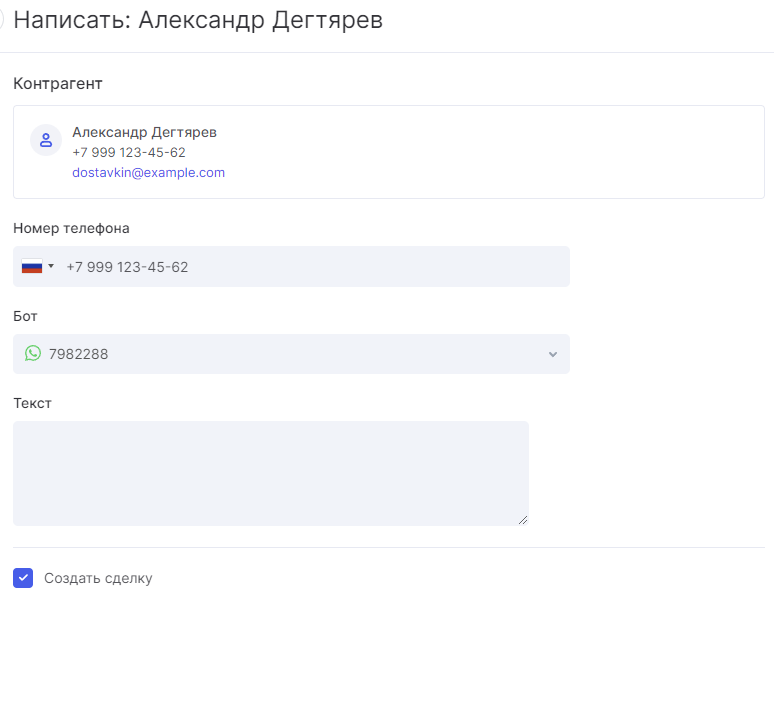Toggle the Создать сделку checkbox
The width and height of the screenshot is (774, 704).
click(x=23, y=578)
